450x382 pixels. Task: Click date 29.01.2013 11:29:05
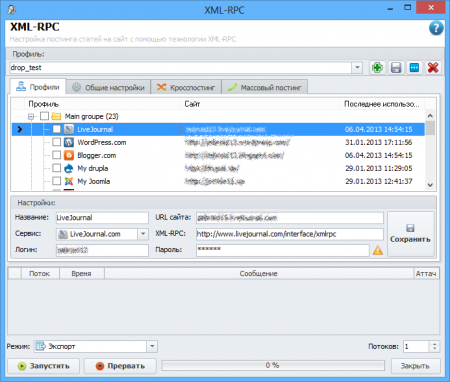click(x=379, y=168)
